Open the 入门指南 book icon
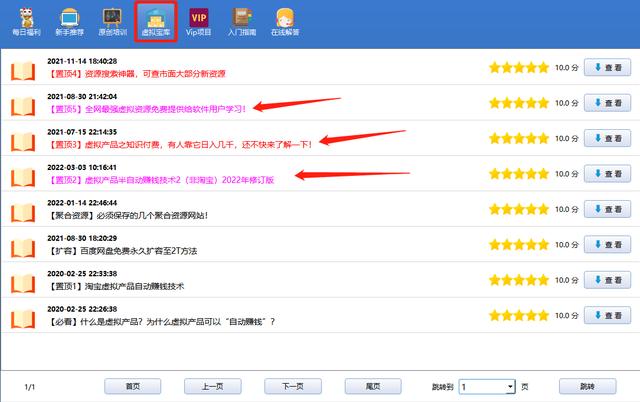Screen dimensions: 640x402 (x=242, y=22)
